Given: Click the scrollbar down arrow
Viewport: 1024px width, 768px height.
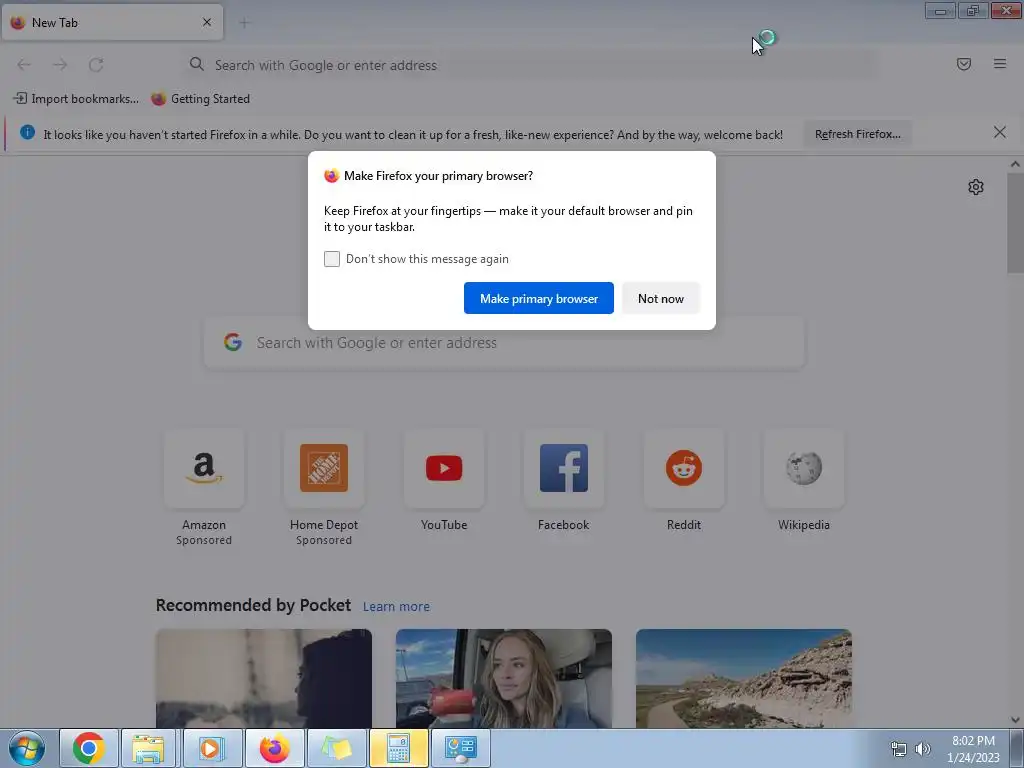Looking at the screenshot, I should coord(1015,720).
